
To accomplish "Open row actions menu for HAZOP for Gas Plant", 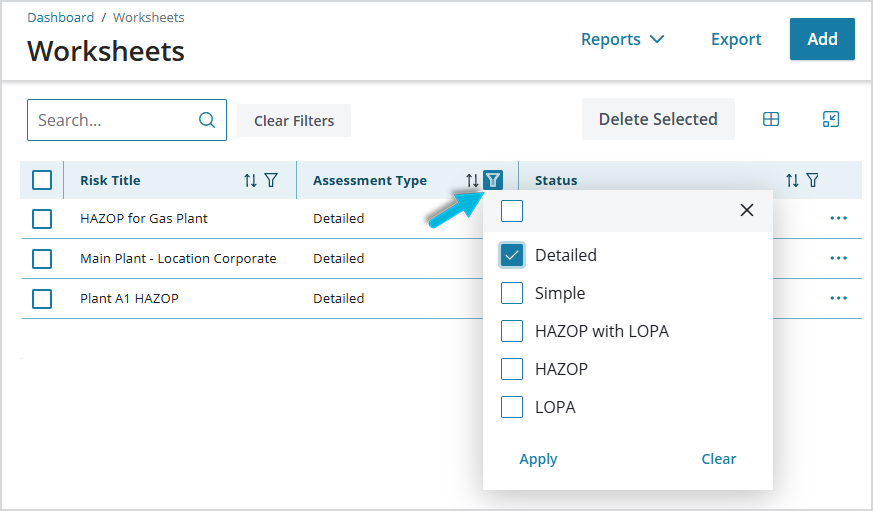I will pyautogui.click(x=838, y=218).
